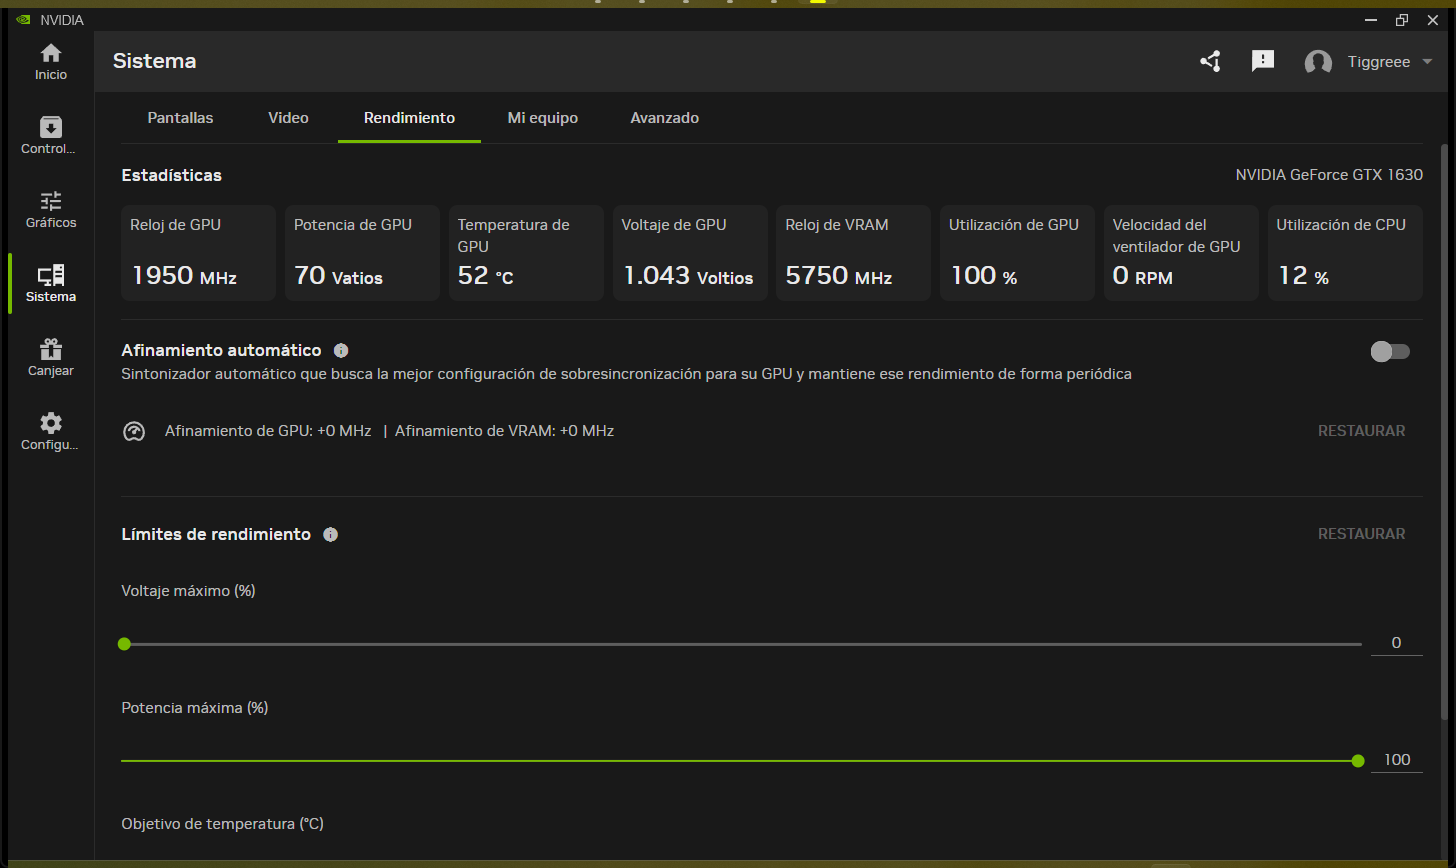Click the Voltaje de GPU card
Image resolution: width=1456 pixels, height=868 pixels.
[x=690, y=253]
